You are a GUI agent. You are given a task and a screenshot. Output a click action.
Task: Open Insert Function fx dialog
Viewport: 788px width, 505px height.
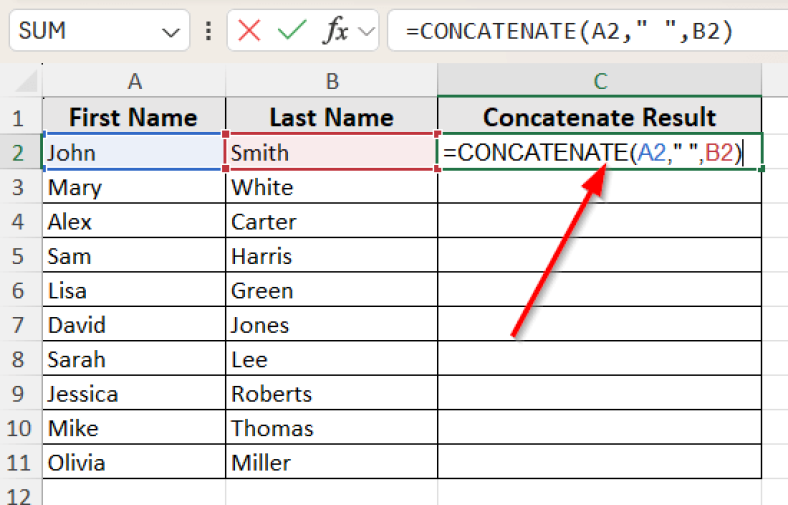pyautogui.click(x=336, y=31)
